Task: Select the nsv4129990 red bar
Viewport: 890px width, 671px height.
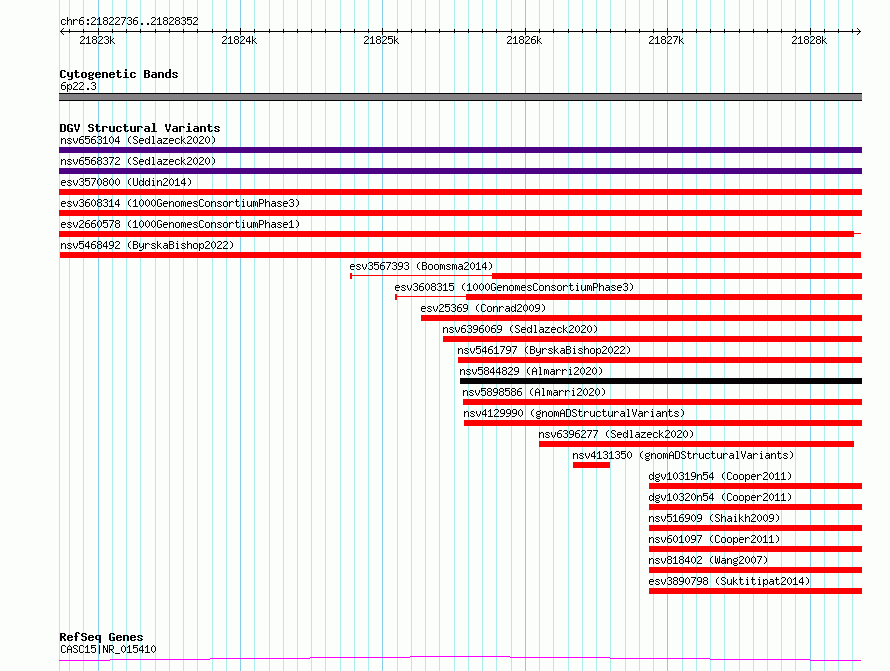Action: (x=663, y=423)
